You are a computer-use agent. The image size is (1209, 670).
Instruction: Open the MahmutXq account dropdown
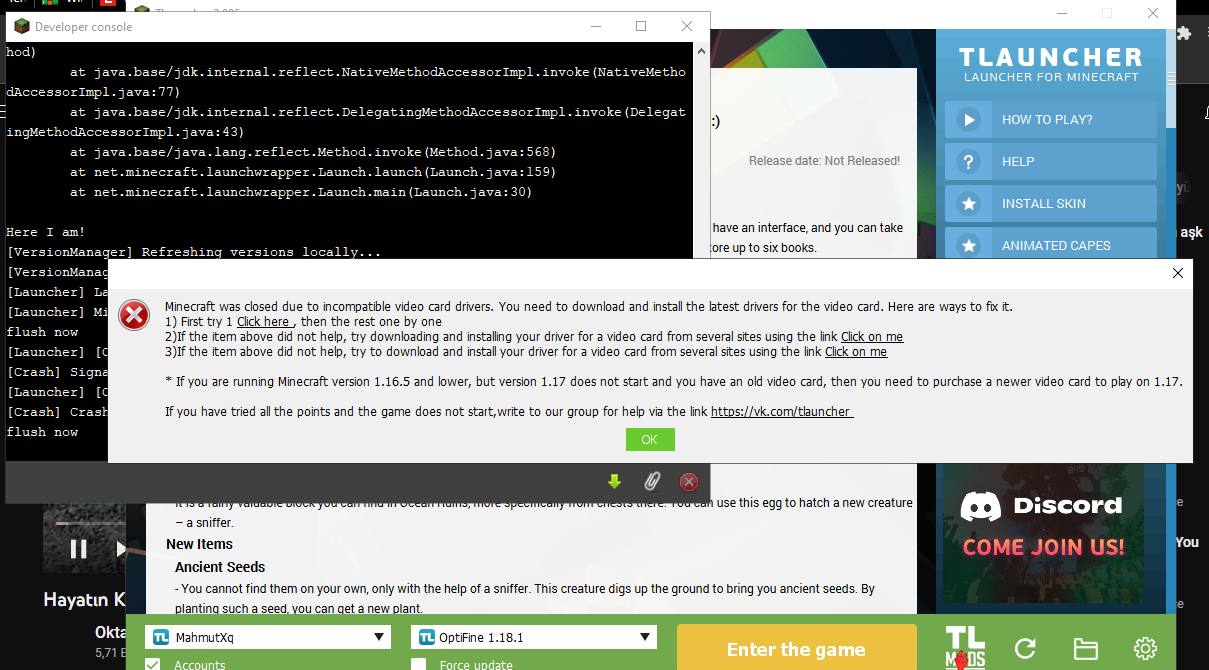268,637
